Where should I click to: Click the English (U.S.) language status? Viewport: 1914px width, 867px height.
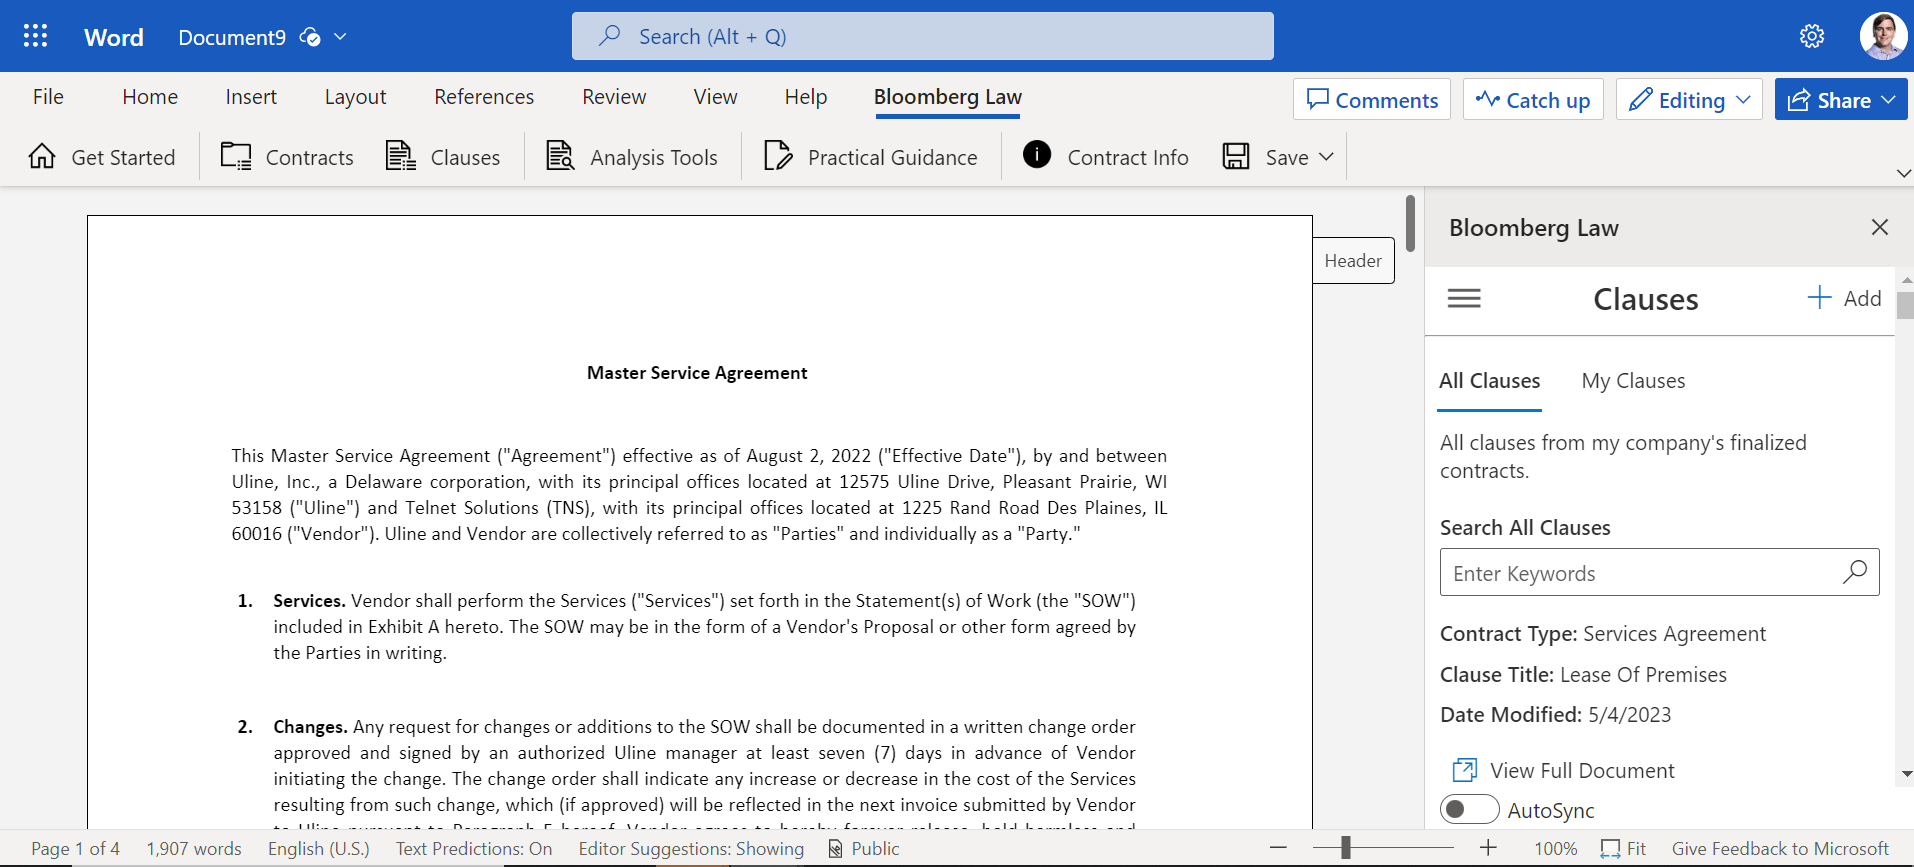pyautogui.click(x=318, y=848)
